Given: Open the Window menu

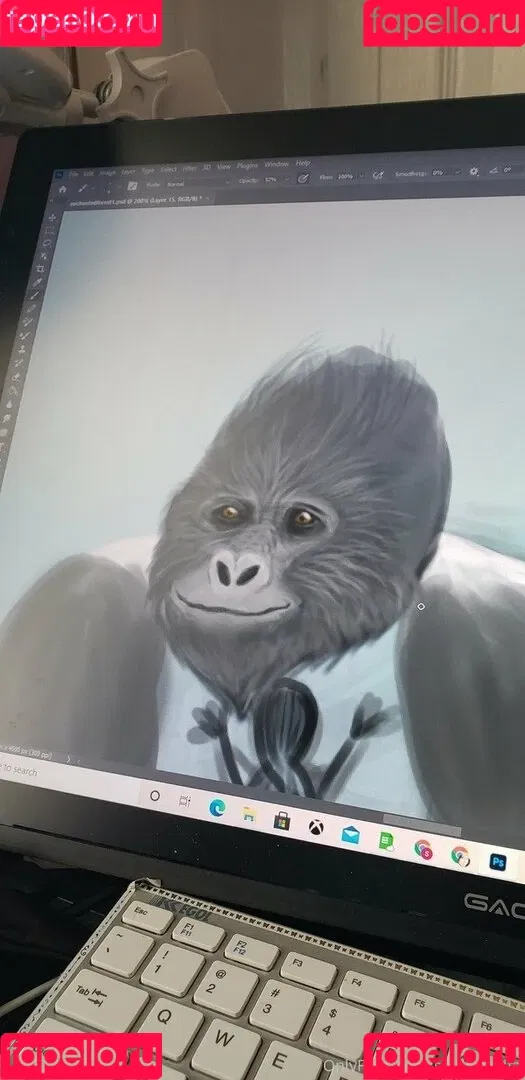Looking at the screenshot, I should (x=276, y=164).
